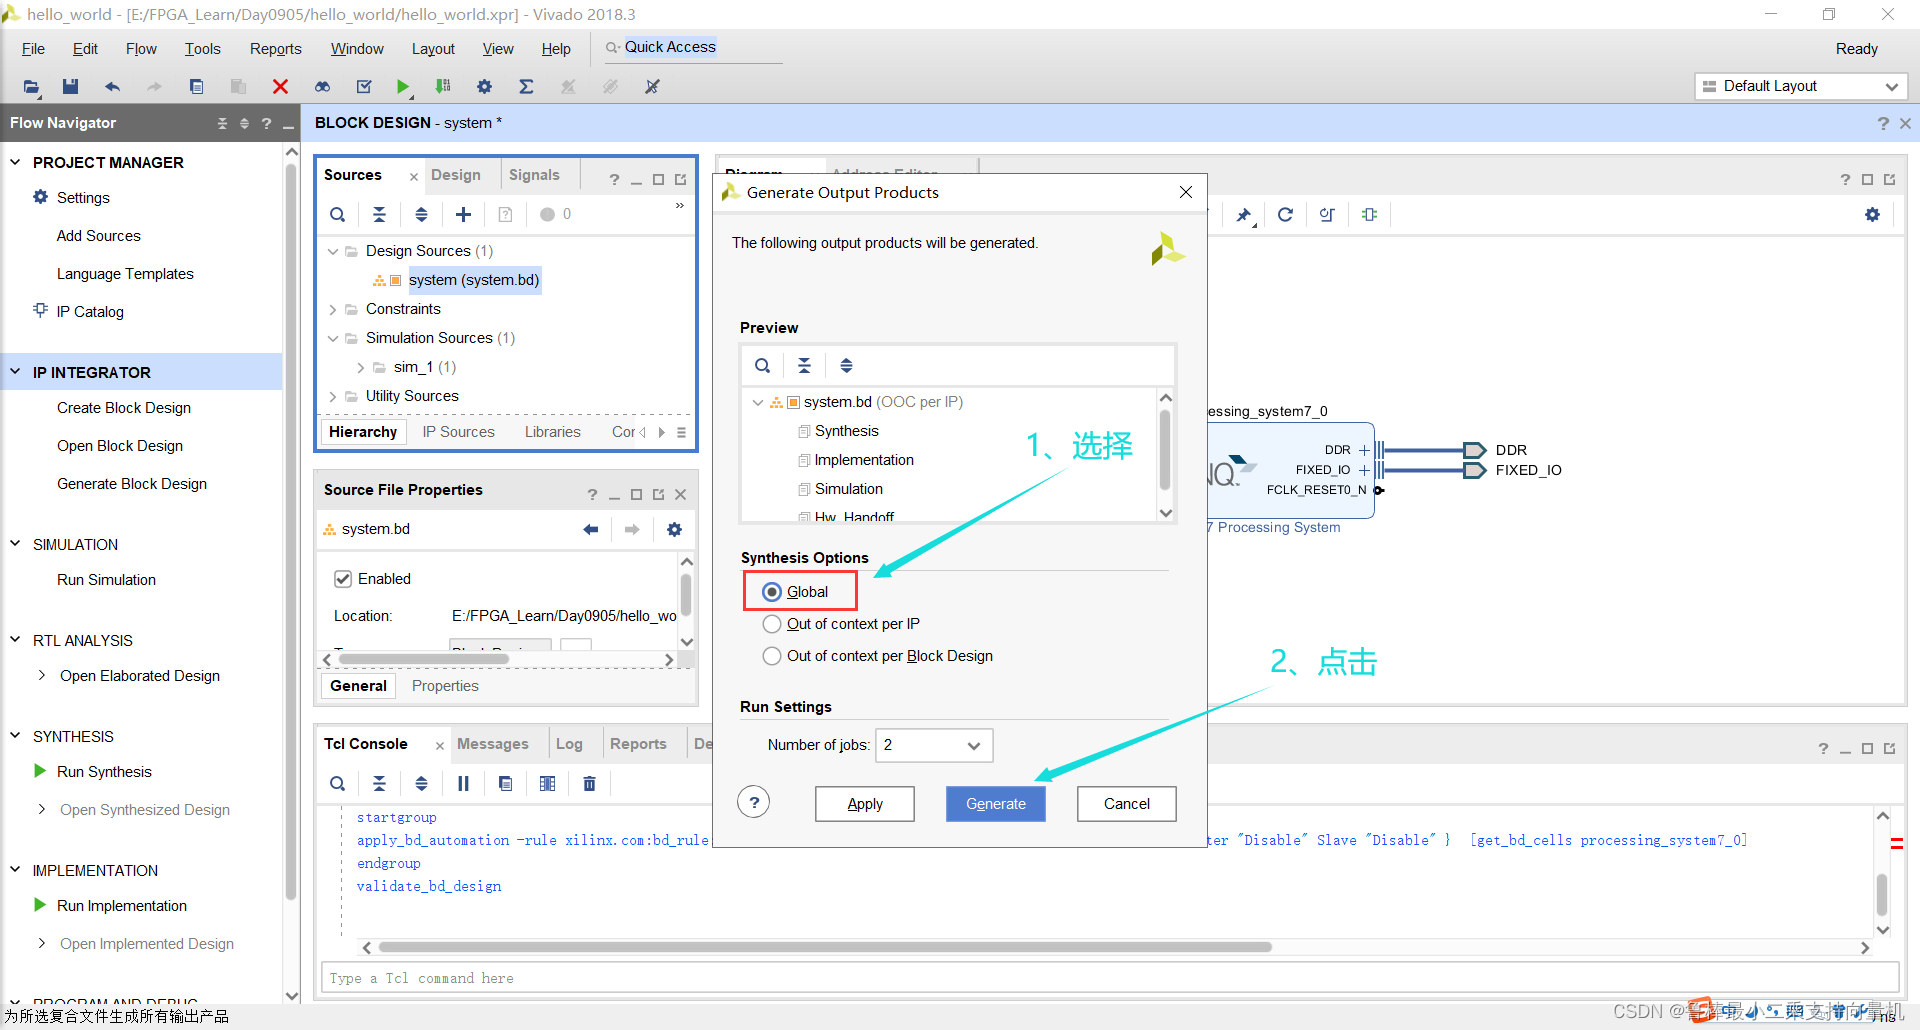Click the Settings gear in the main toolbar
1920x1030 pixels.
pos(484,87)
